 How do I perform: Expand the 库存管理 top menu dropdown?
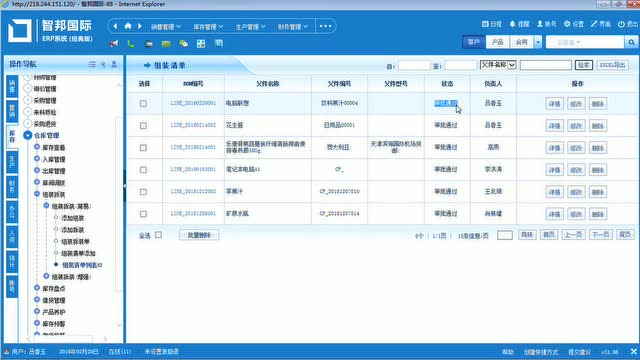[x=208, y=27]
